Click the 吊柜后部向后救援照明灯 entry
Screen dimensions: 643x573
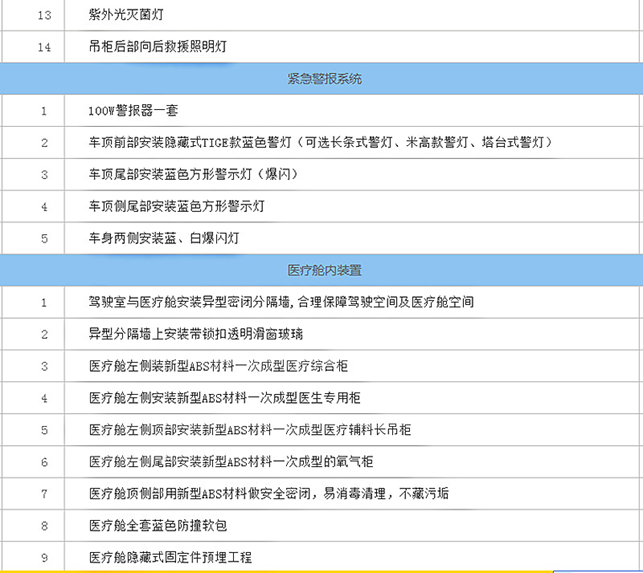pyautogui.click(x=163, y=47)
